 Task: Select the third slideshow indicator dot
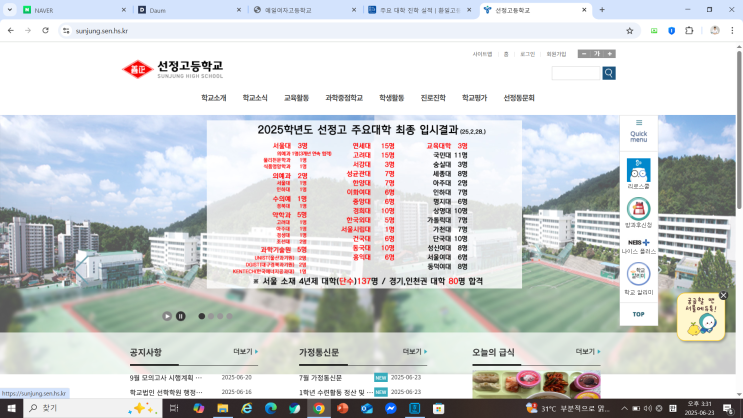tap(220, 316)
